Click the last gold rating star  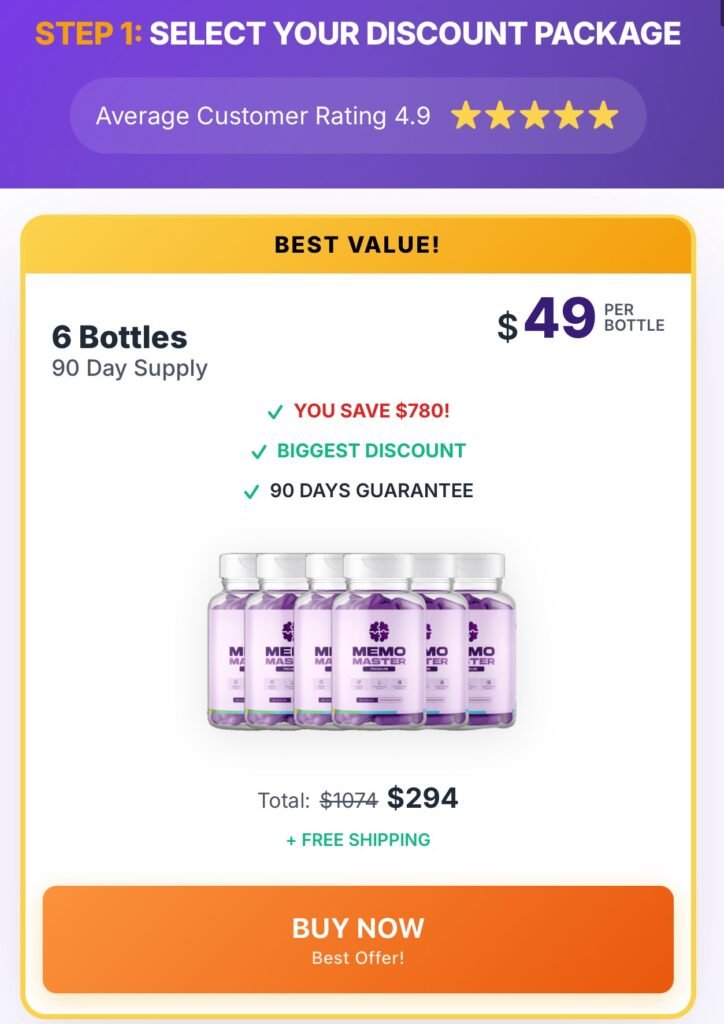click(x=603, y=116)
